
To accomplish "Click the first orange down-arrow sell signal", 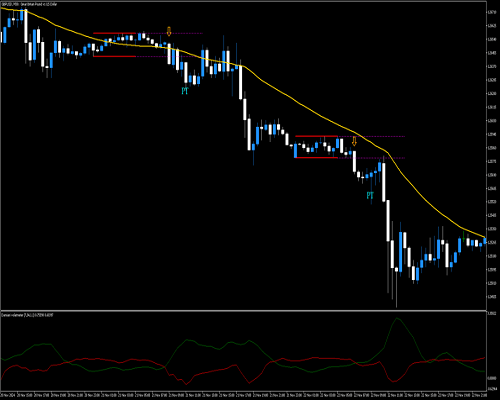I will pos(169,31).
